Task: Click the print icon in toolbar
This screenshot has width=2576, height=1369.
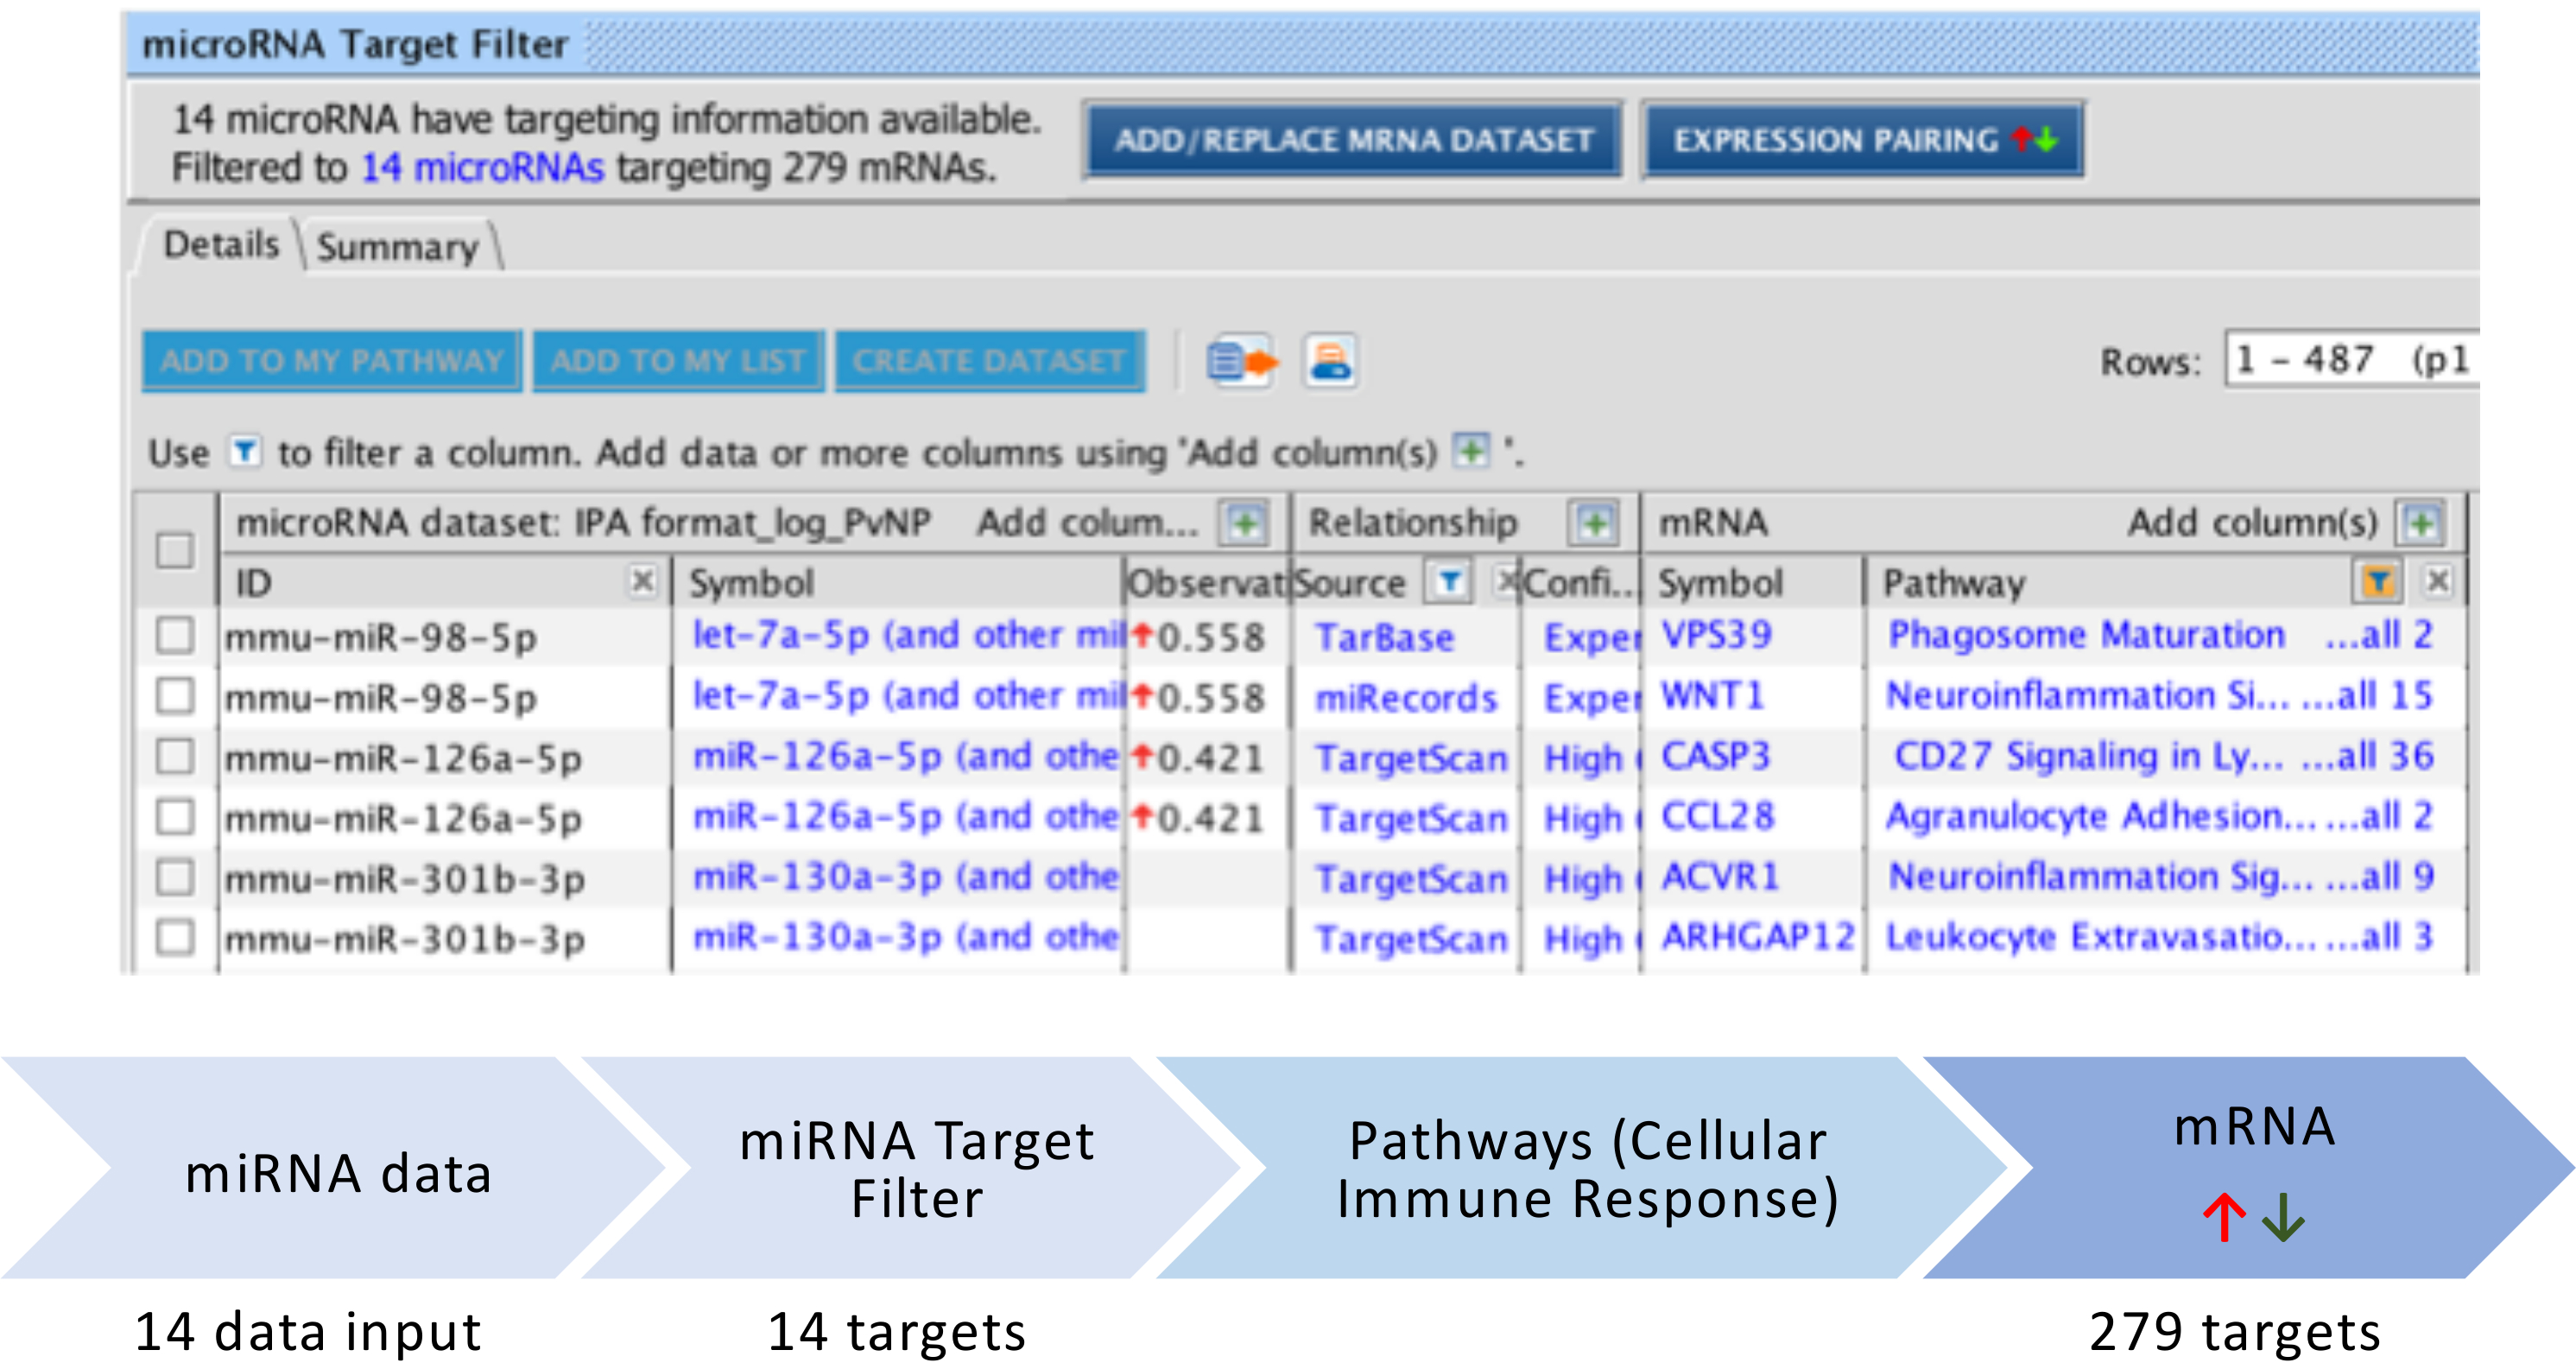Action: pyautogui.click(x=1330, y=361)
